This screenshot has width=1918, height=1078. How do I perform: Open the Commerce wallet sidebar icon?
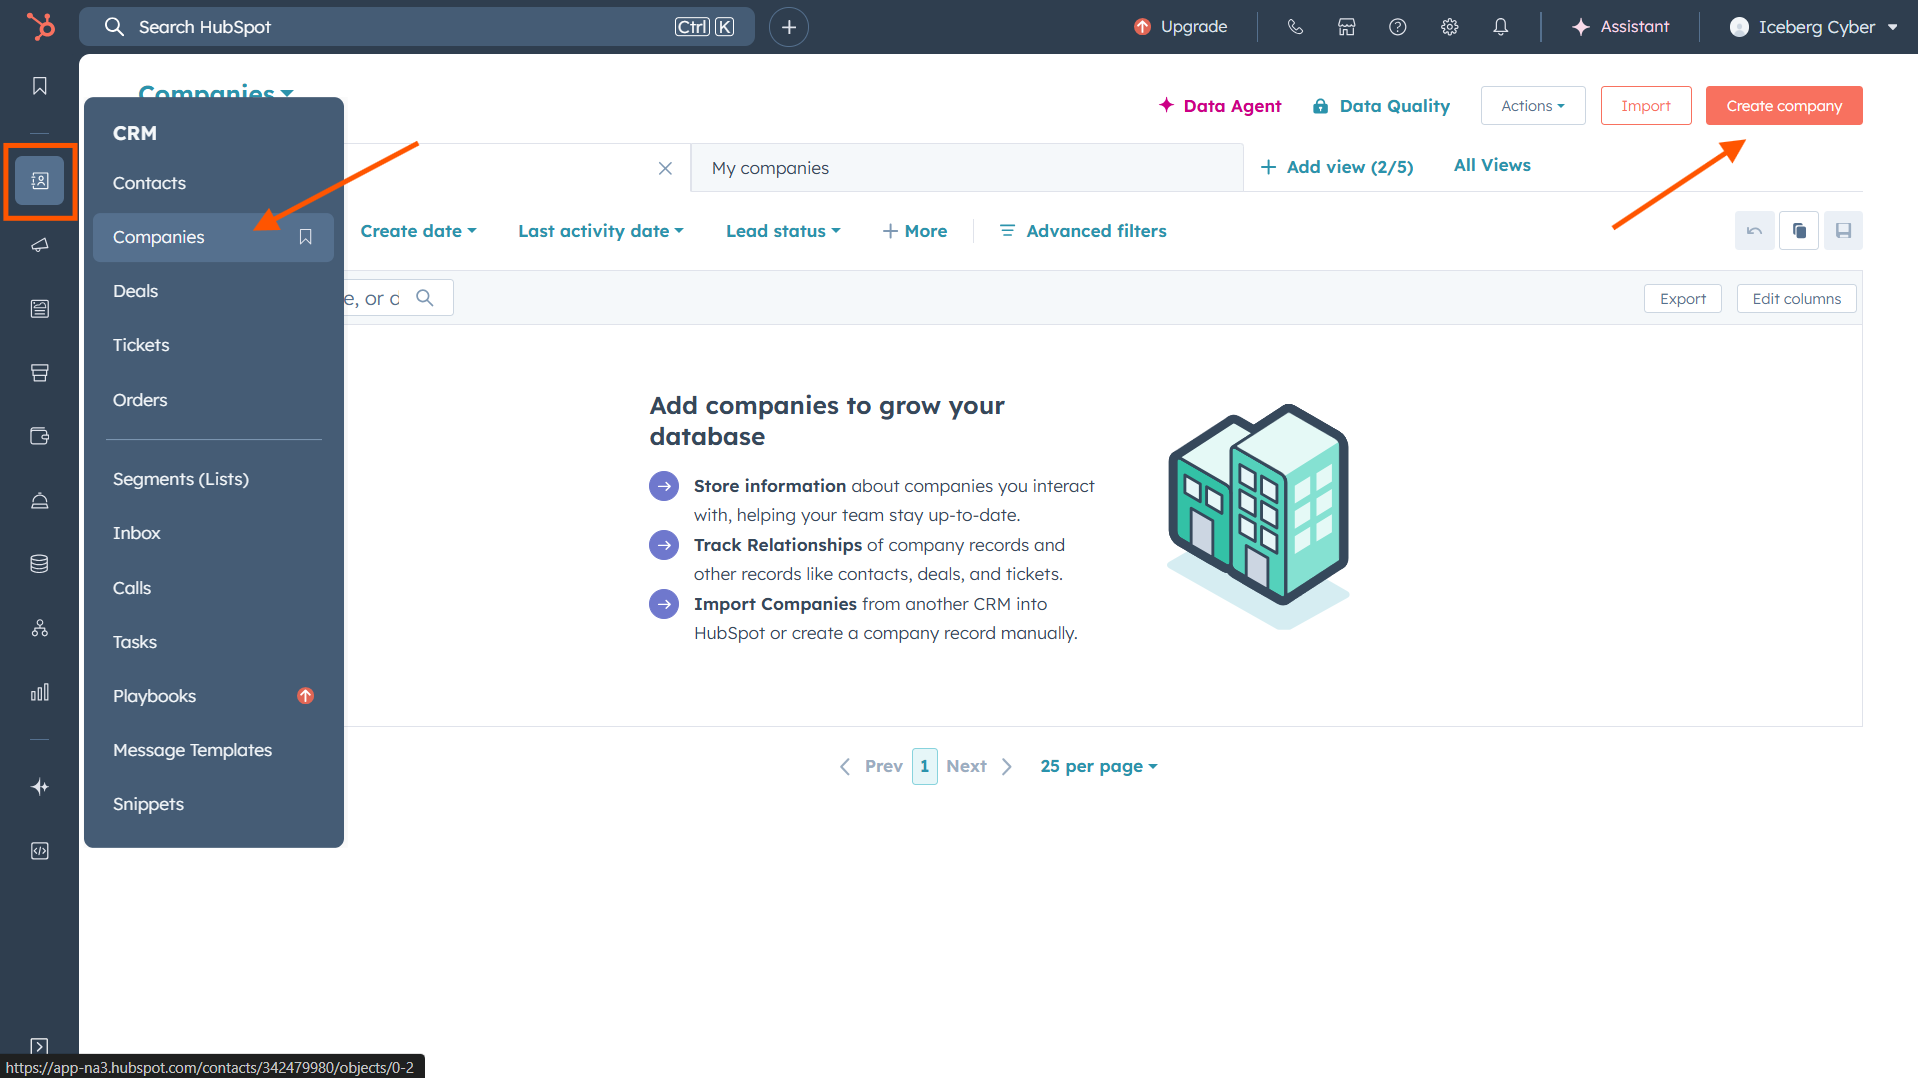[x=40, y=436]
